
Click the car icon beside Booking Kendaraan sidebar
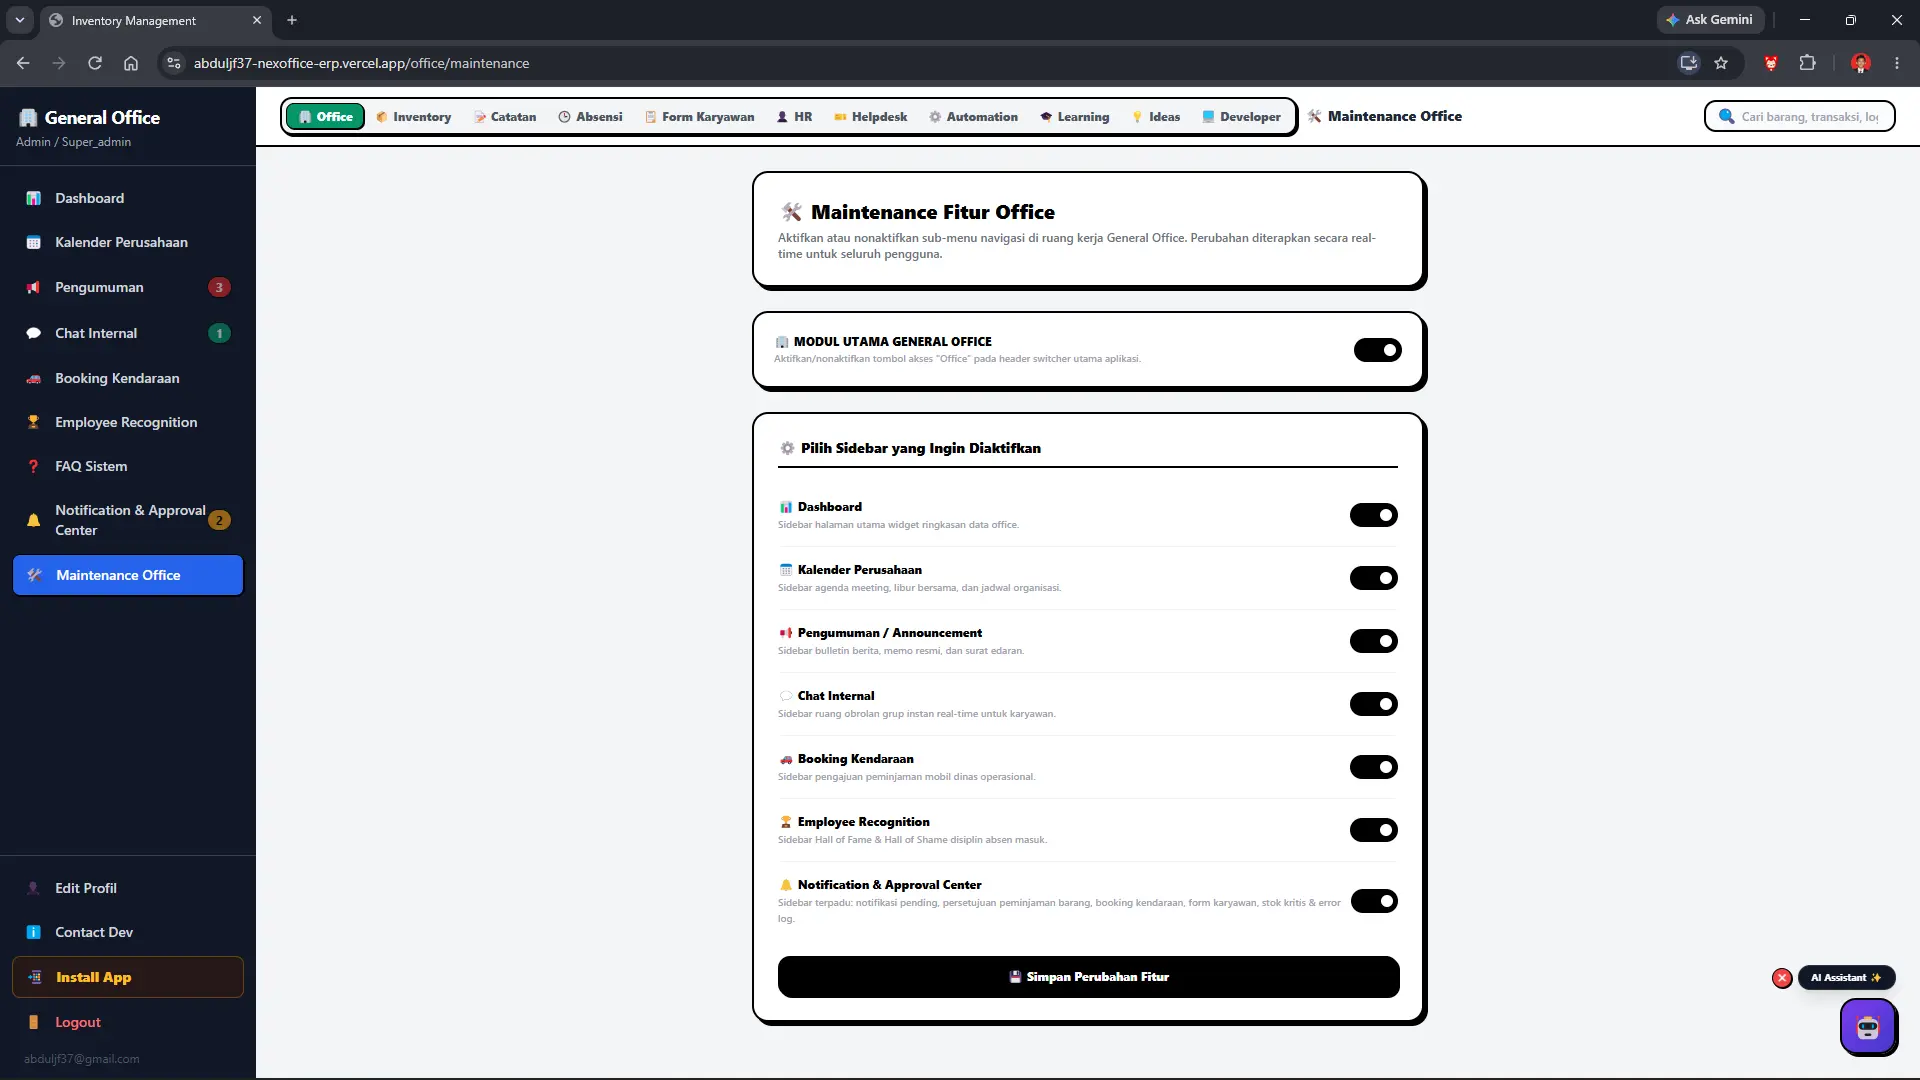pyautogui.click(x=33, y=378)
